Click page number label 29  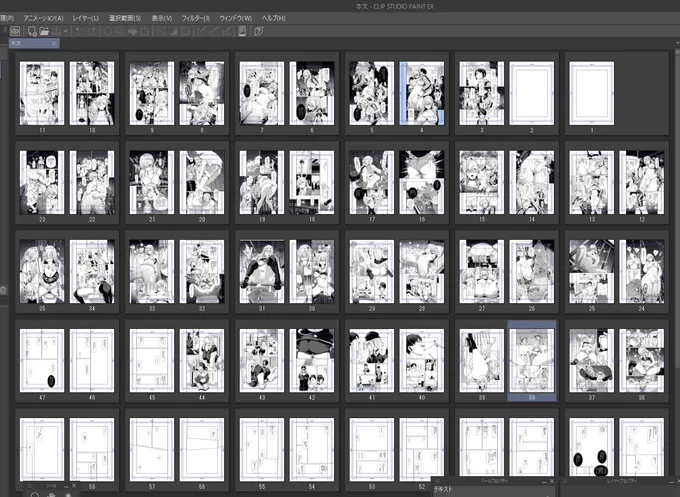pos(372,308)
